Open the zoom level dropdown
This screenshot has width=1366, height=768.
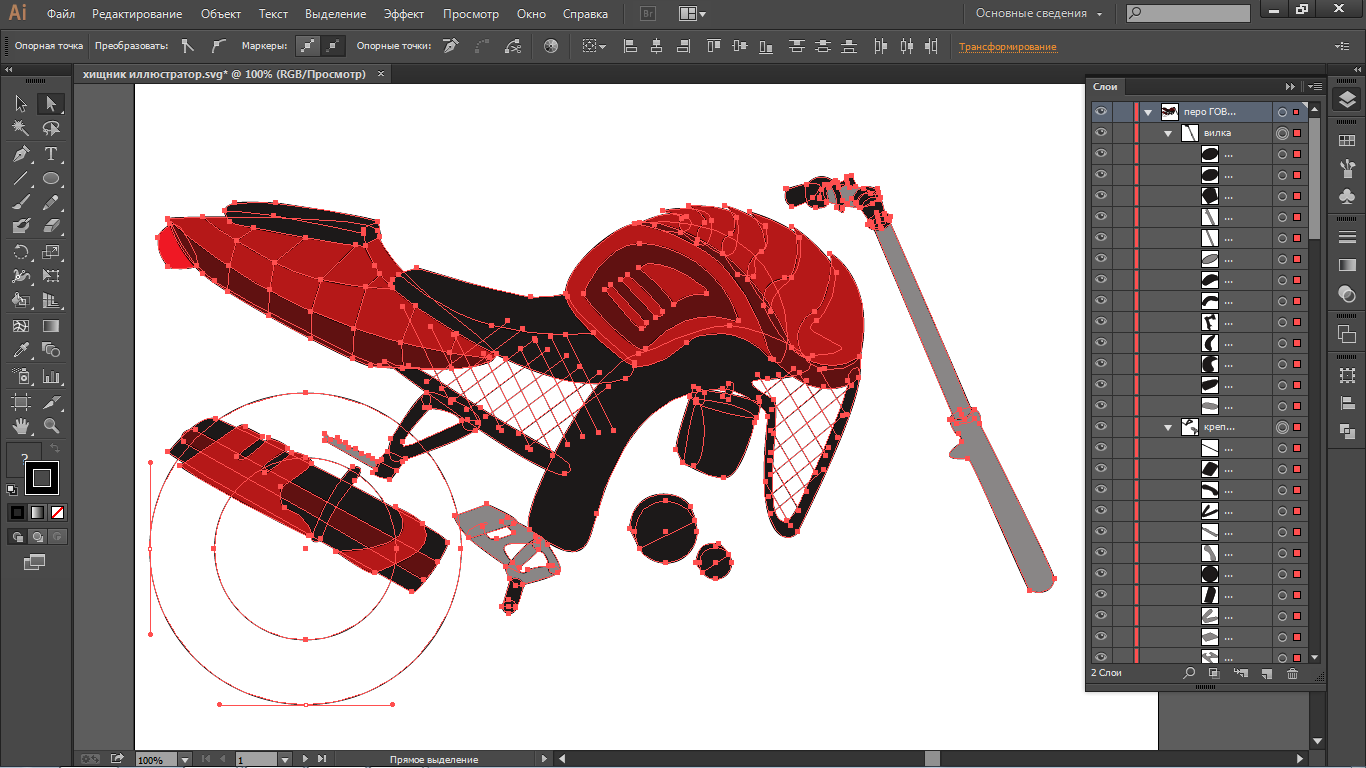click(x=185, y=760)
